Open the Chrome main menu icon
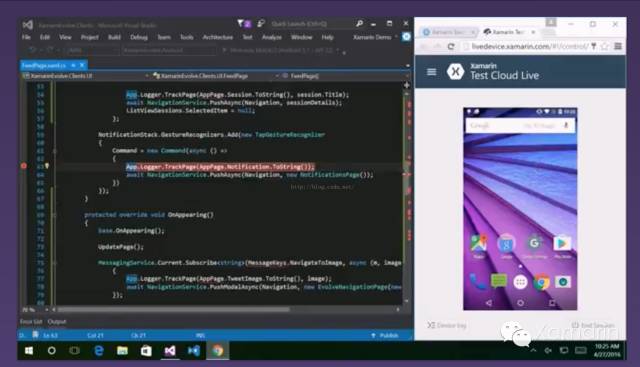640x367 pixels. pyautogui.click(x=618, y=47)
